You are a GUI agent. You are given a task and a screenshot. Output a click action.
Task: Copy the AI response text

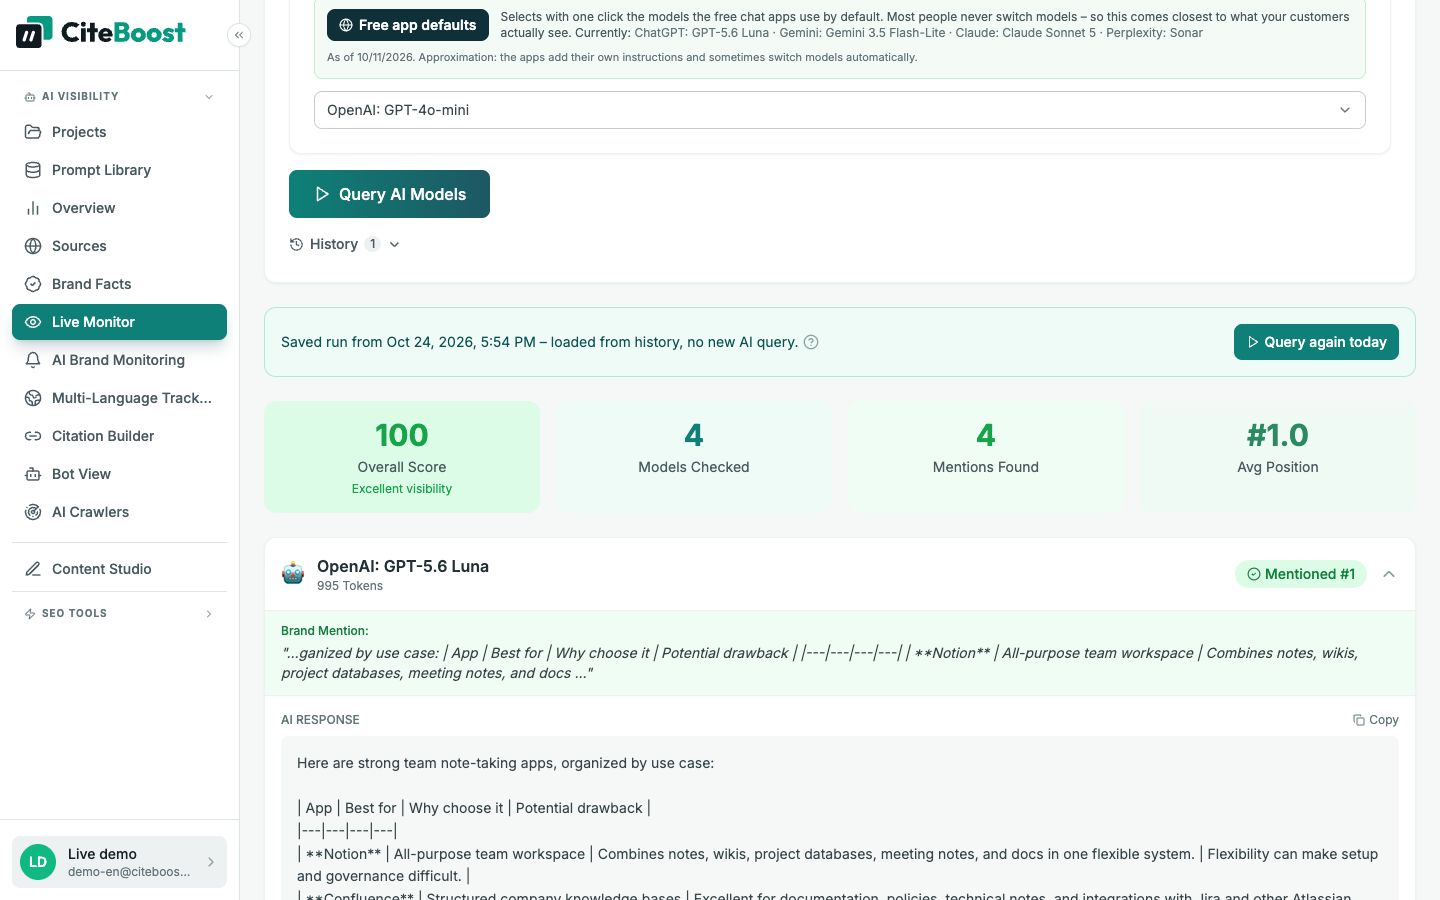[1376, 720]
